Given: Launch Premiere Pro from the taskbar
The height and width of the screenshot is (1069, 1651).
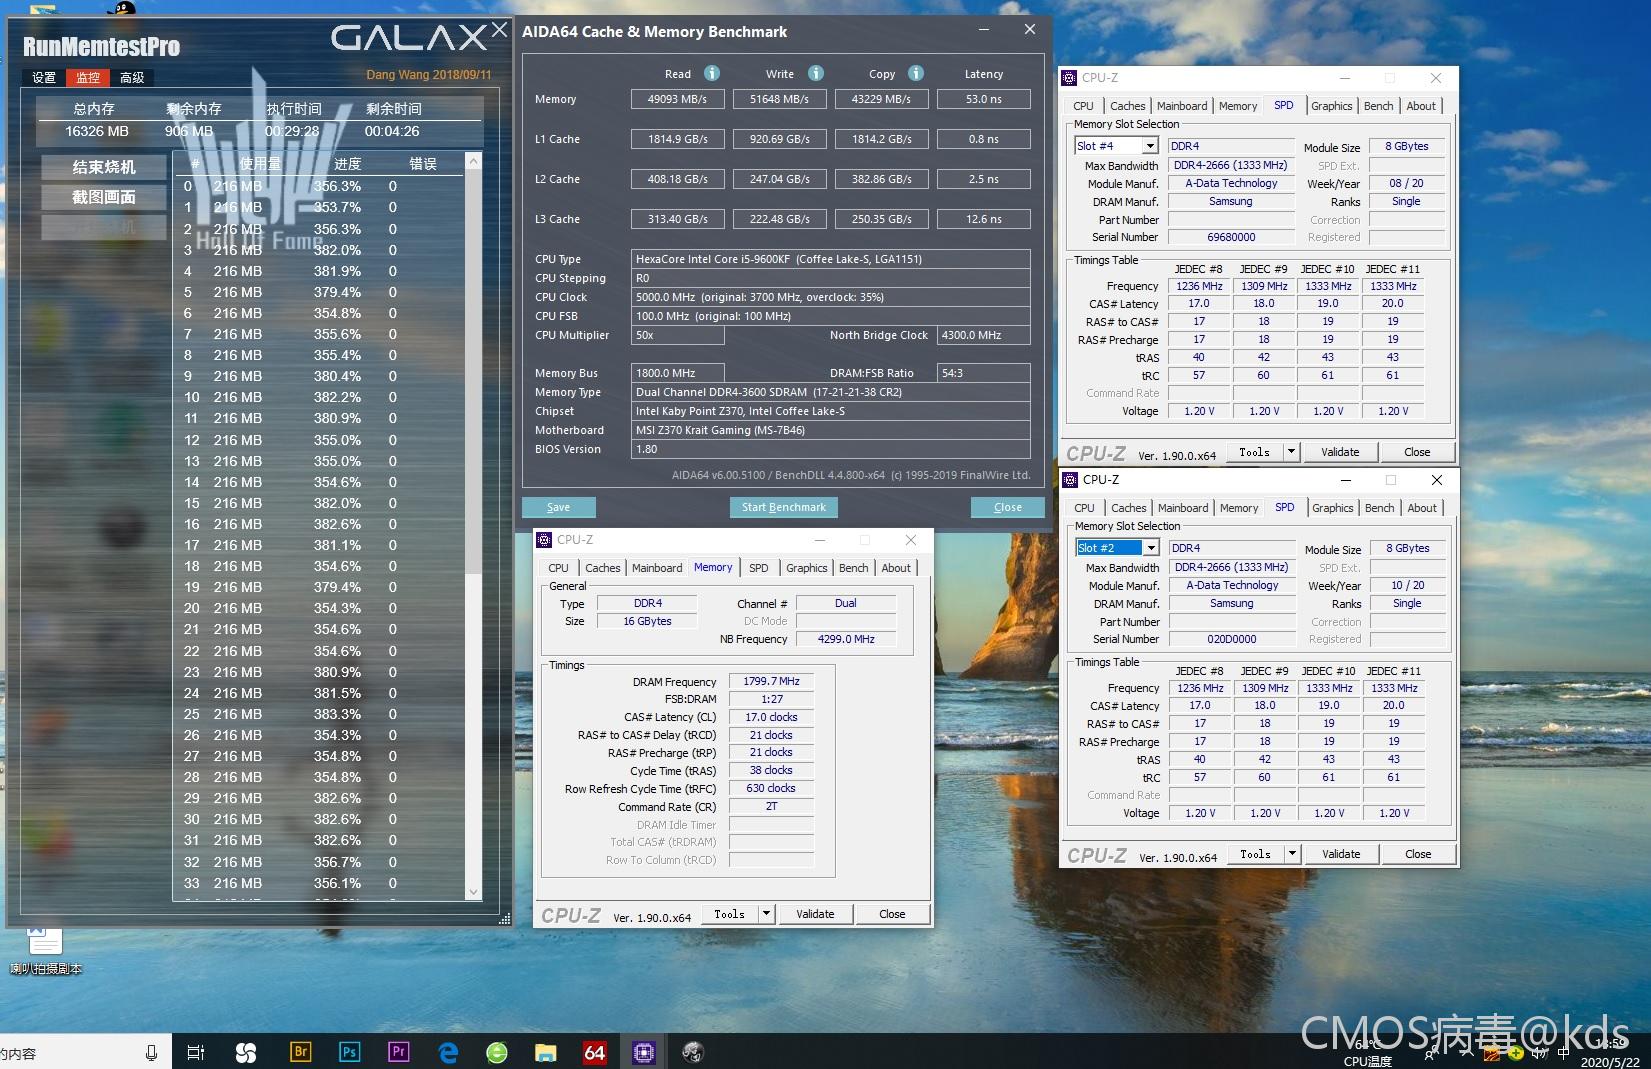Looking at the screenshot, I should click(x=398, y=1052).
